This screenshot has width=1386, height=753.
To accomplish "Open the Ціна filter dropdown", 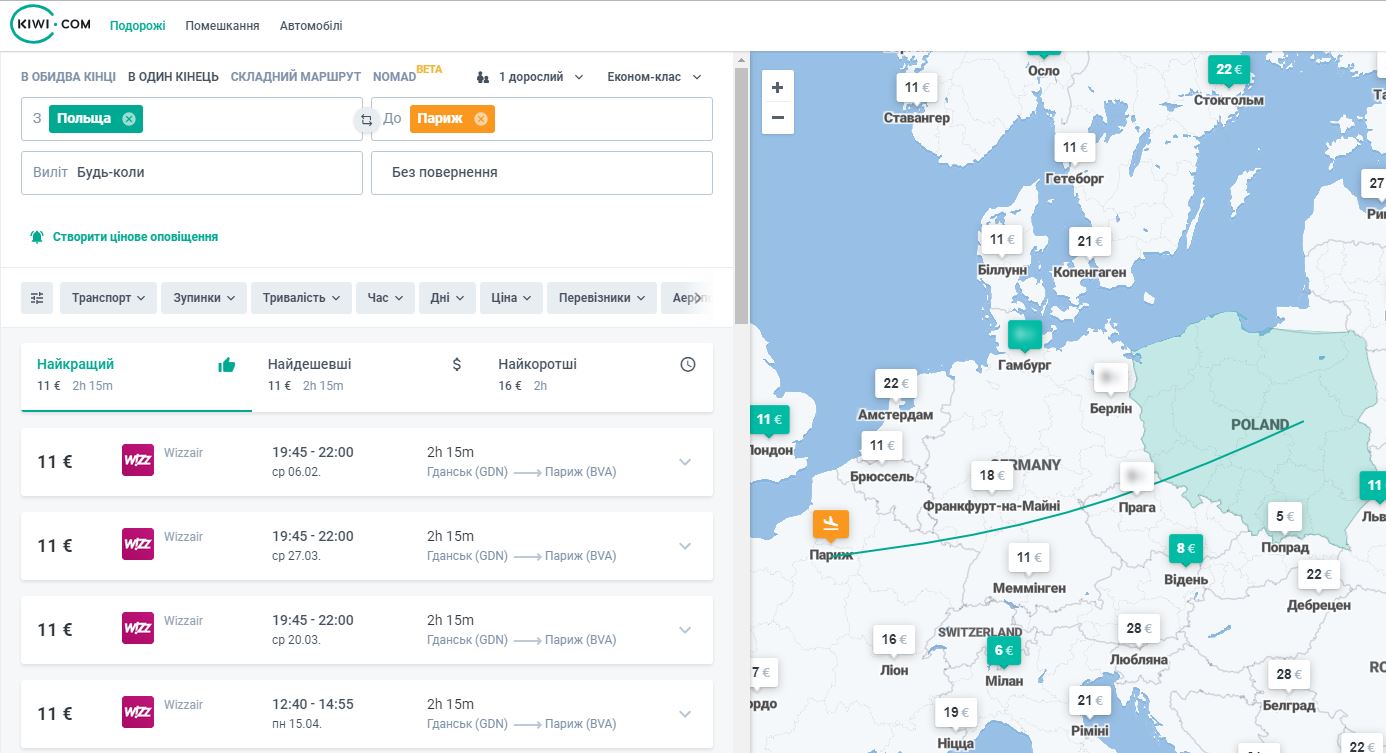I will point(511,297).
